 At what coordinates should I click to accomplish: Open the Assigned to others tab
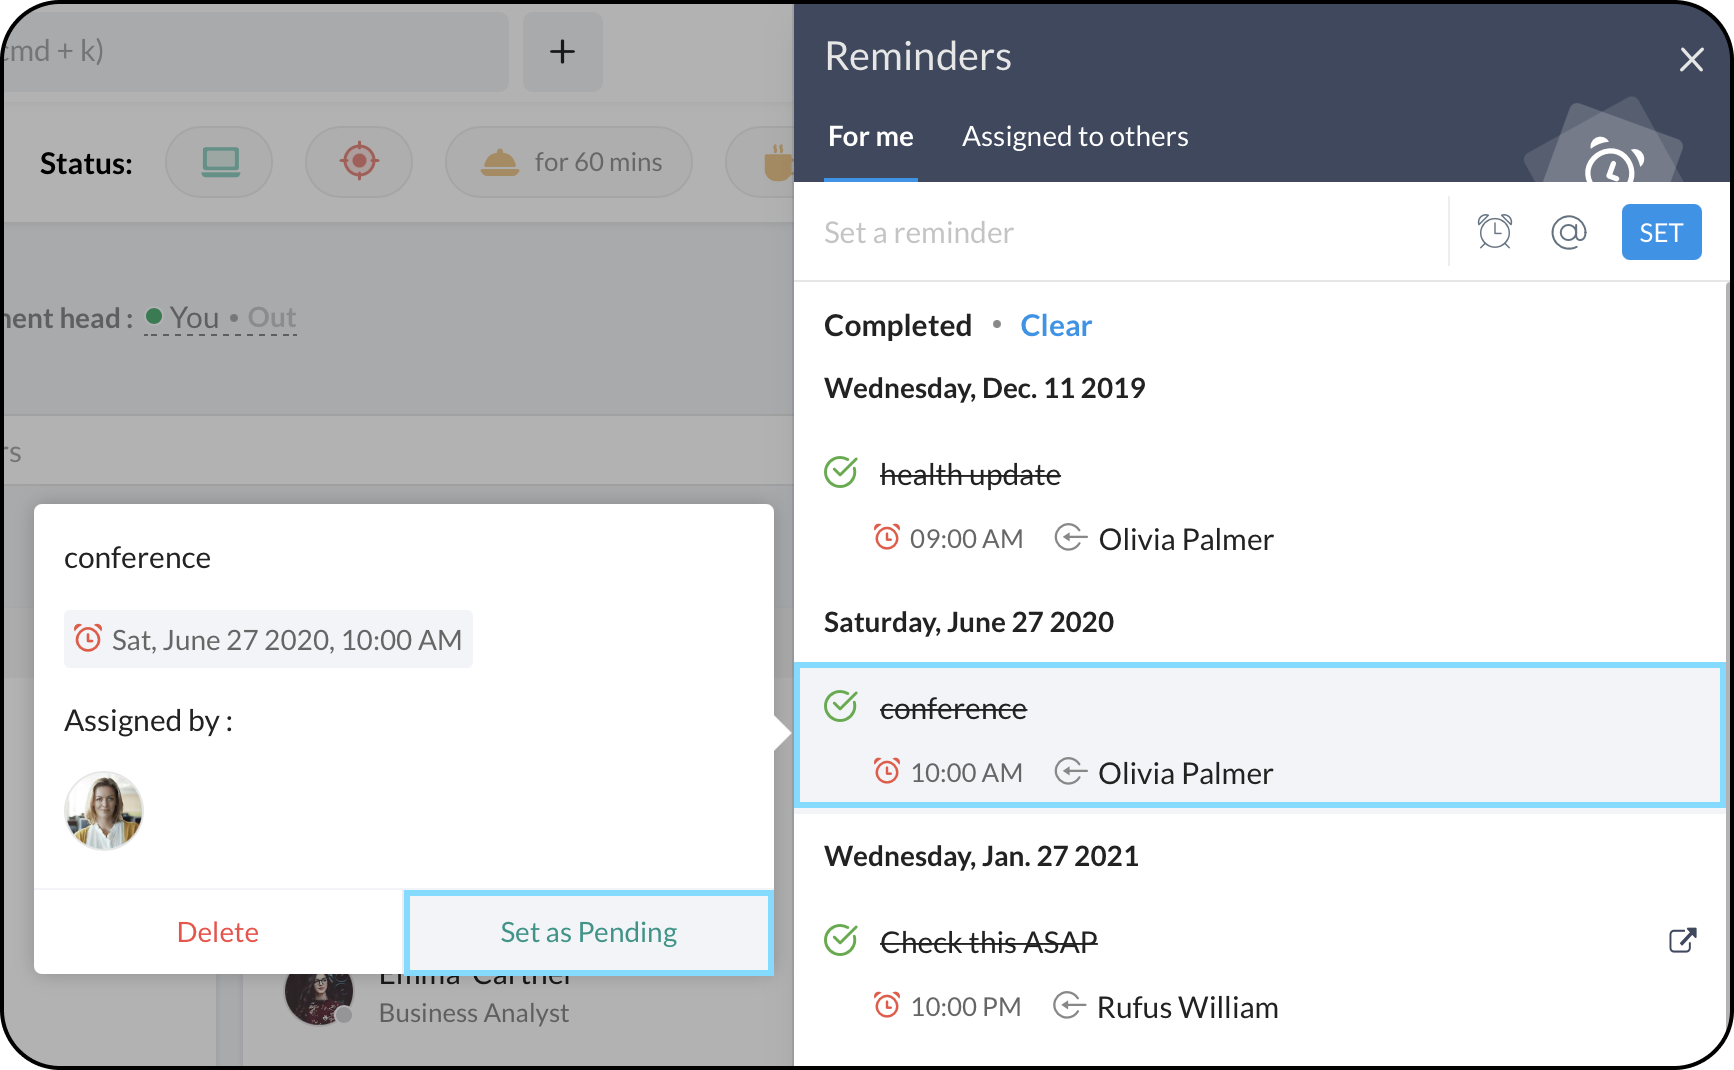pos(1075,137)
